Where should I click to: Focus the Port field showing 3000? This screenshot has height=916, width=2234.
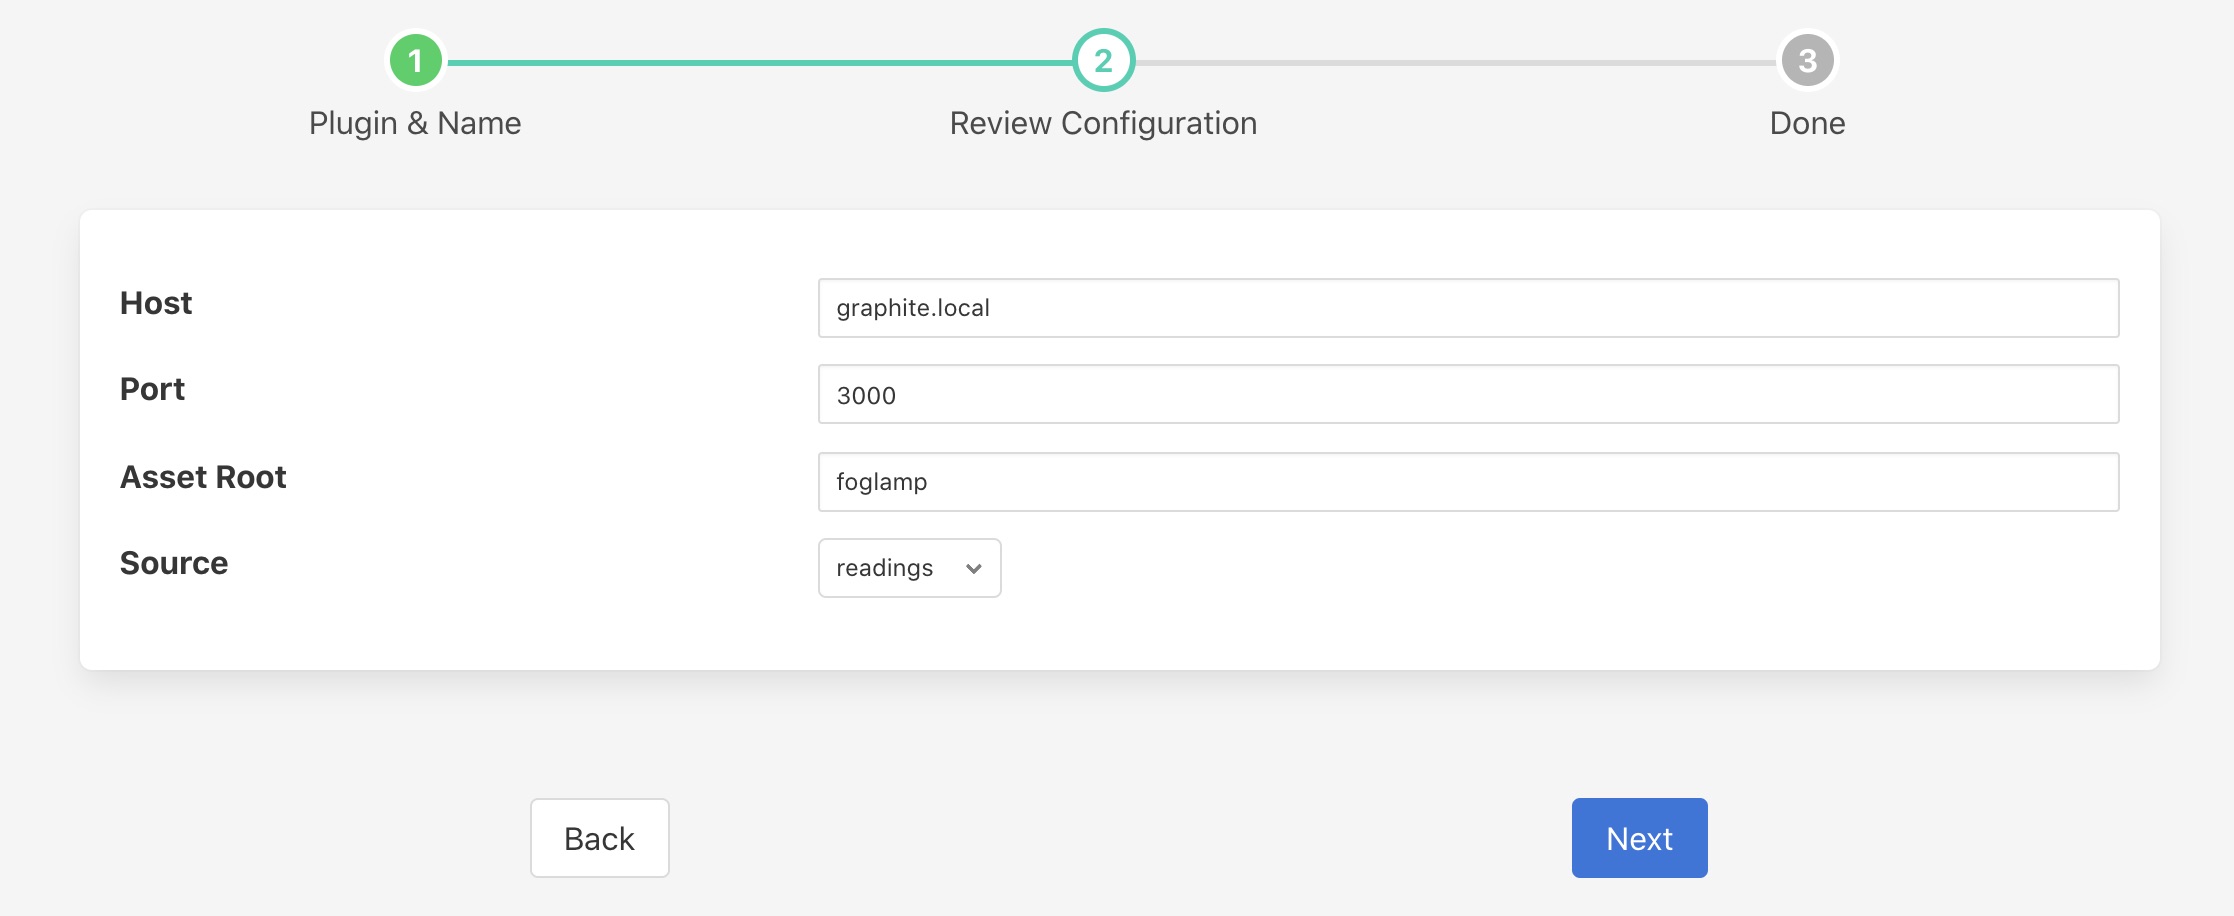point(1468,395)
